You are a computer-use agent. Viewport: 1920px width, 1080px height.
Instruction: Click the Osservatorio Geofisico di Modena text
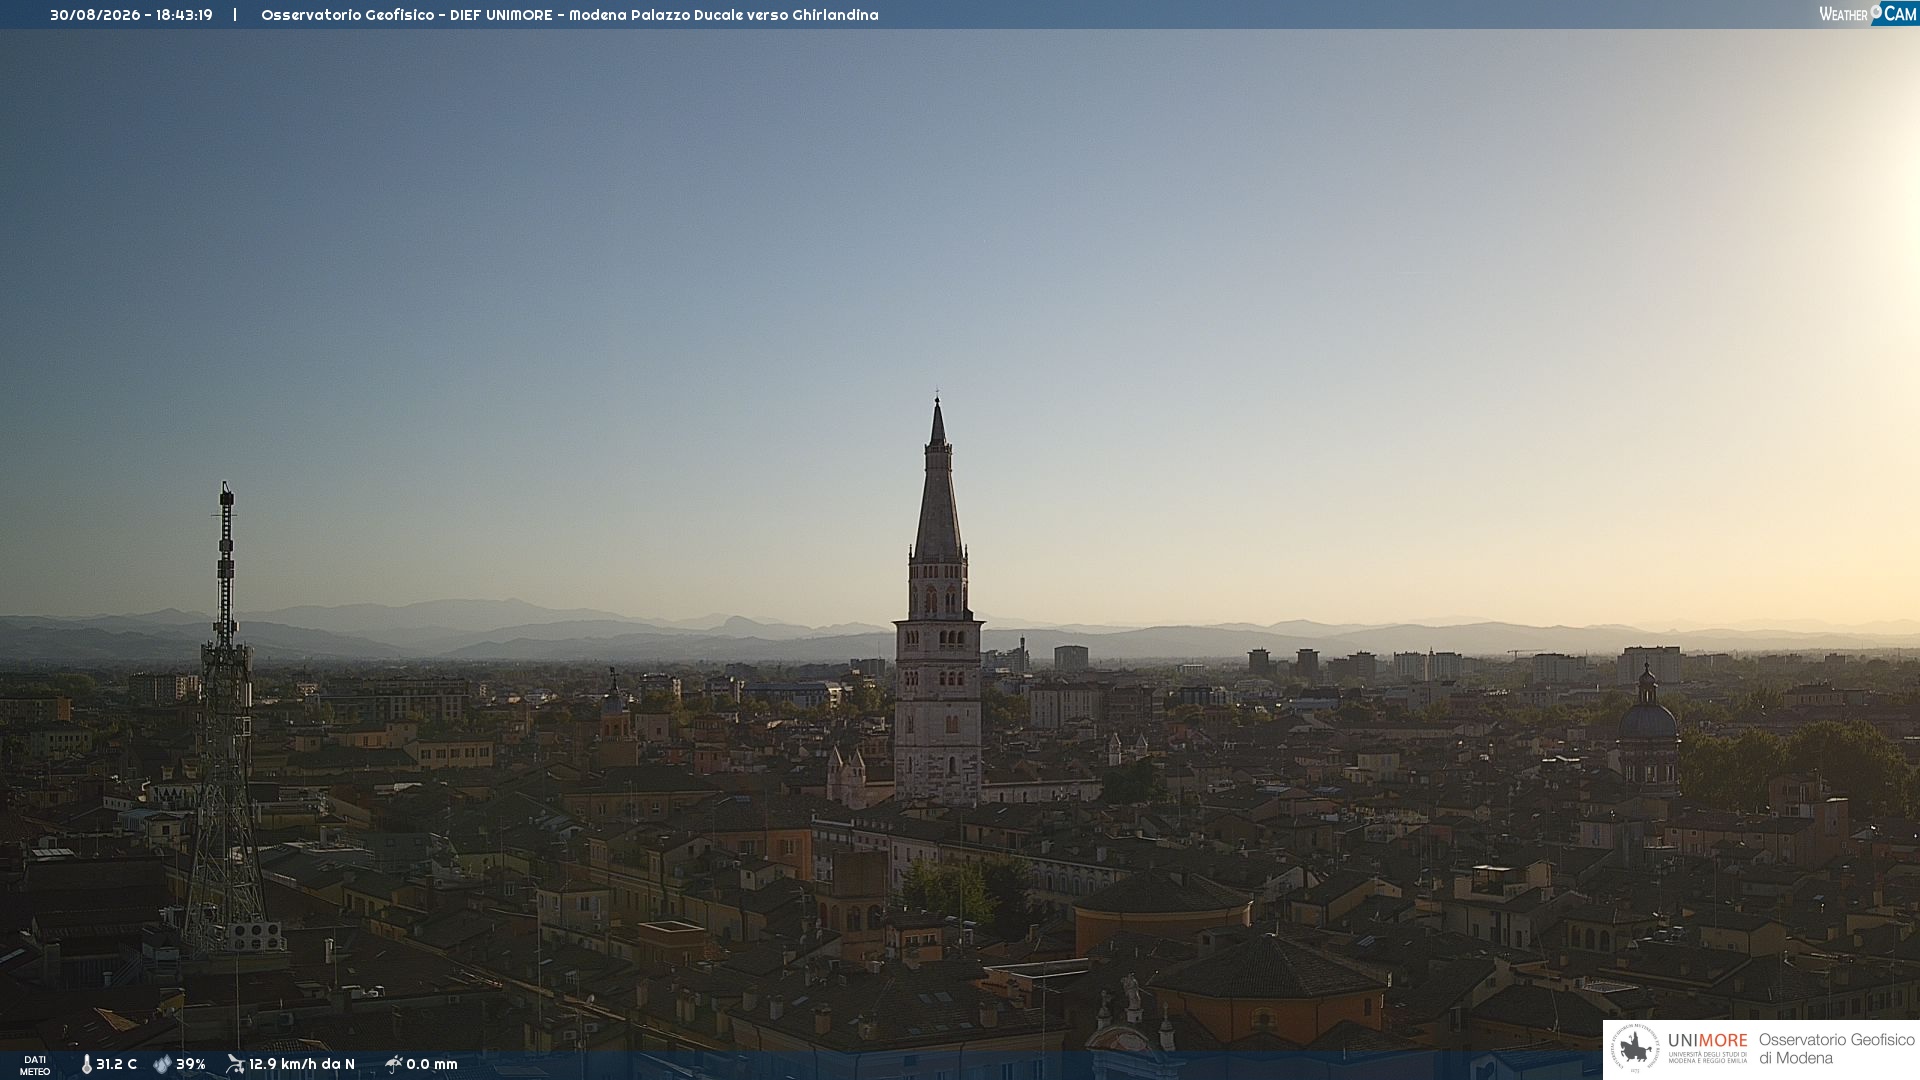[x=1836, y=1049]
